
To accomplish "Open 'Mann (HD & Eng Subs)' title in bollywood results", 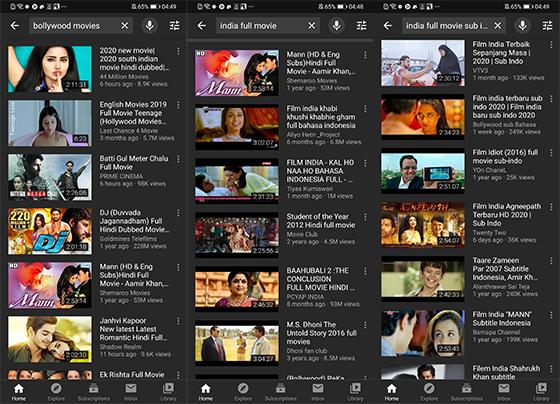I will point(133,275).
